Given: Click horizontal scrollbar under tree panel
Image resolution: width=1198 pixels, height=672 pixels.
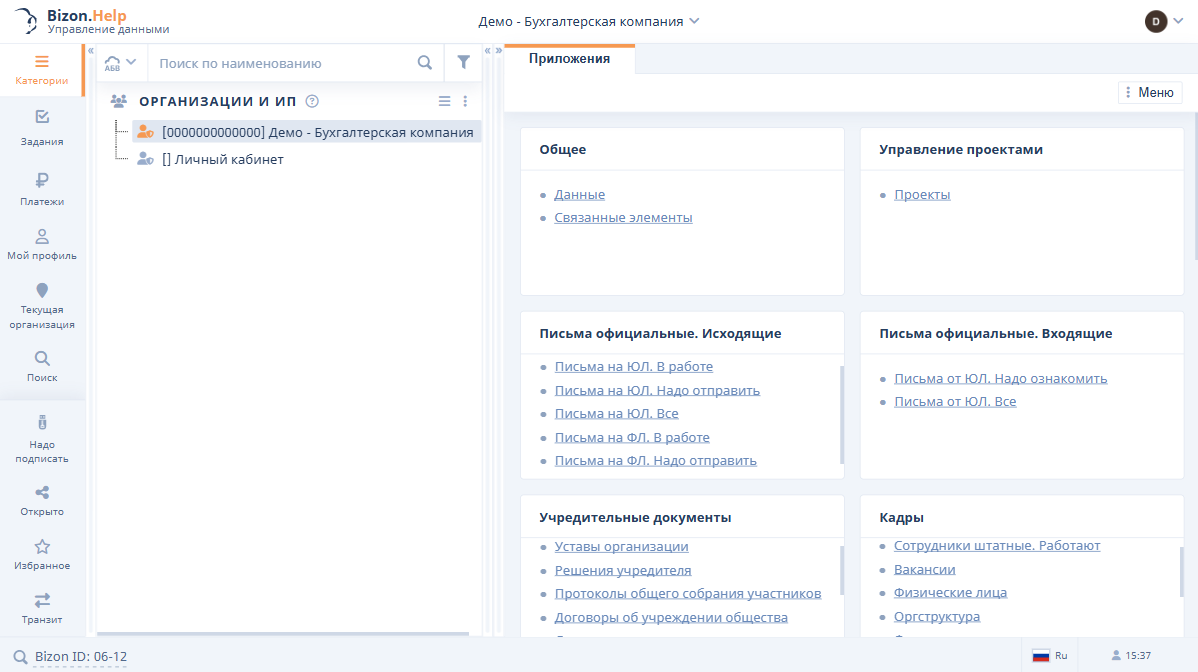Looking at the screenshot, I should (283, 634).
